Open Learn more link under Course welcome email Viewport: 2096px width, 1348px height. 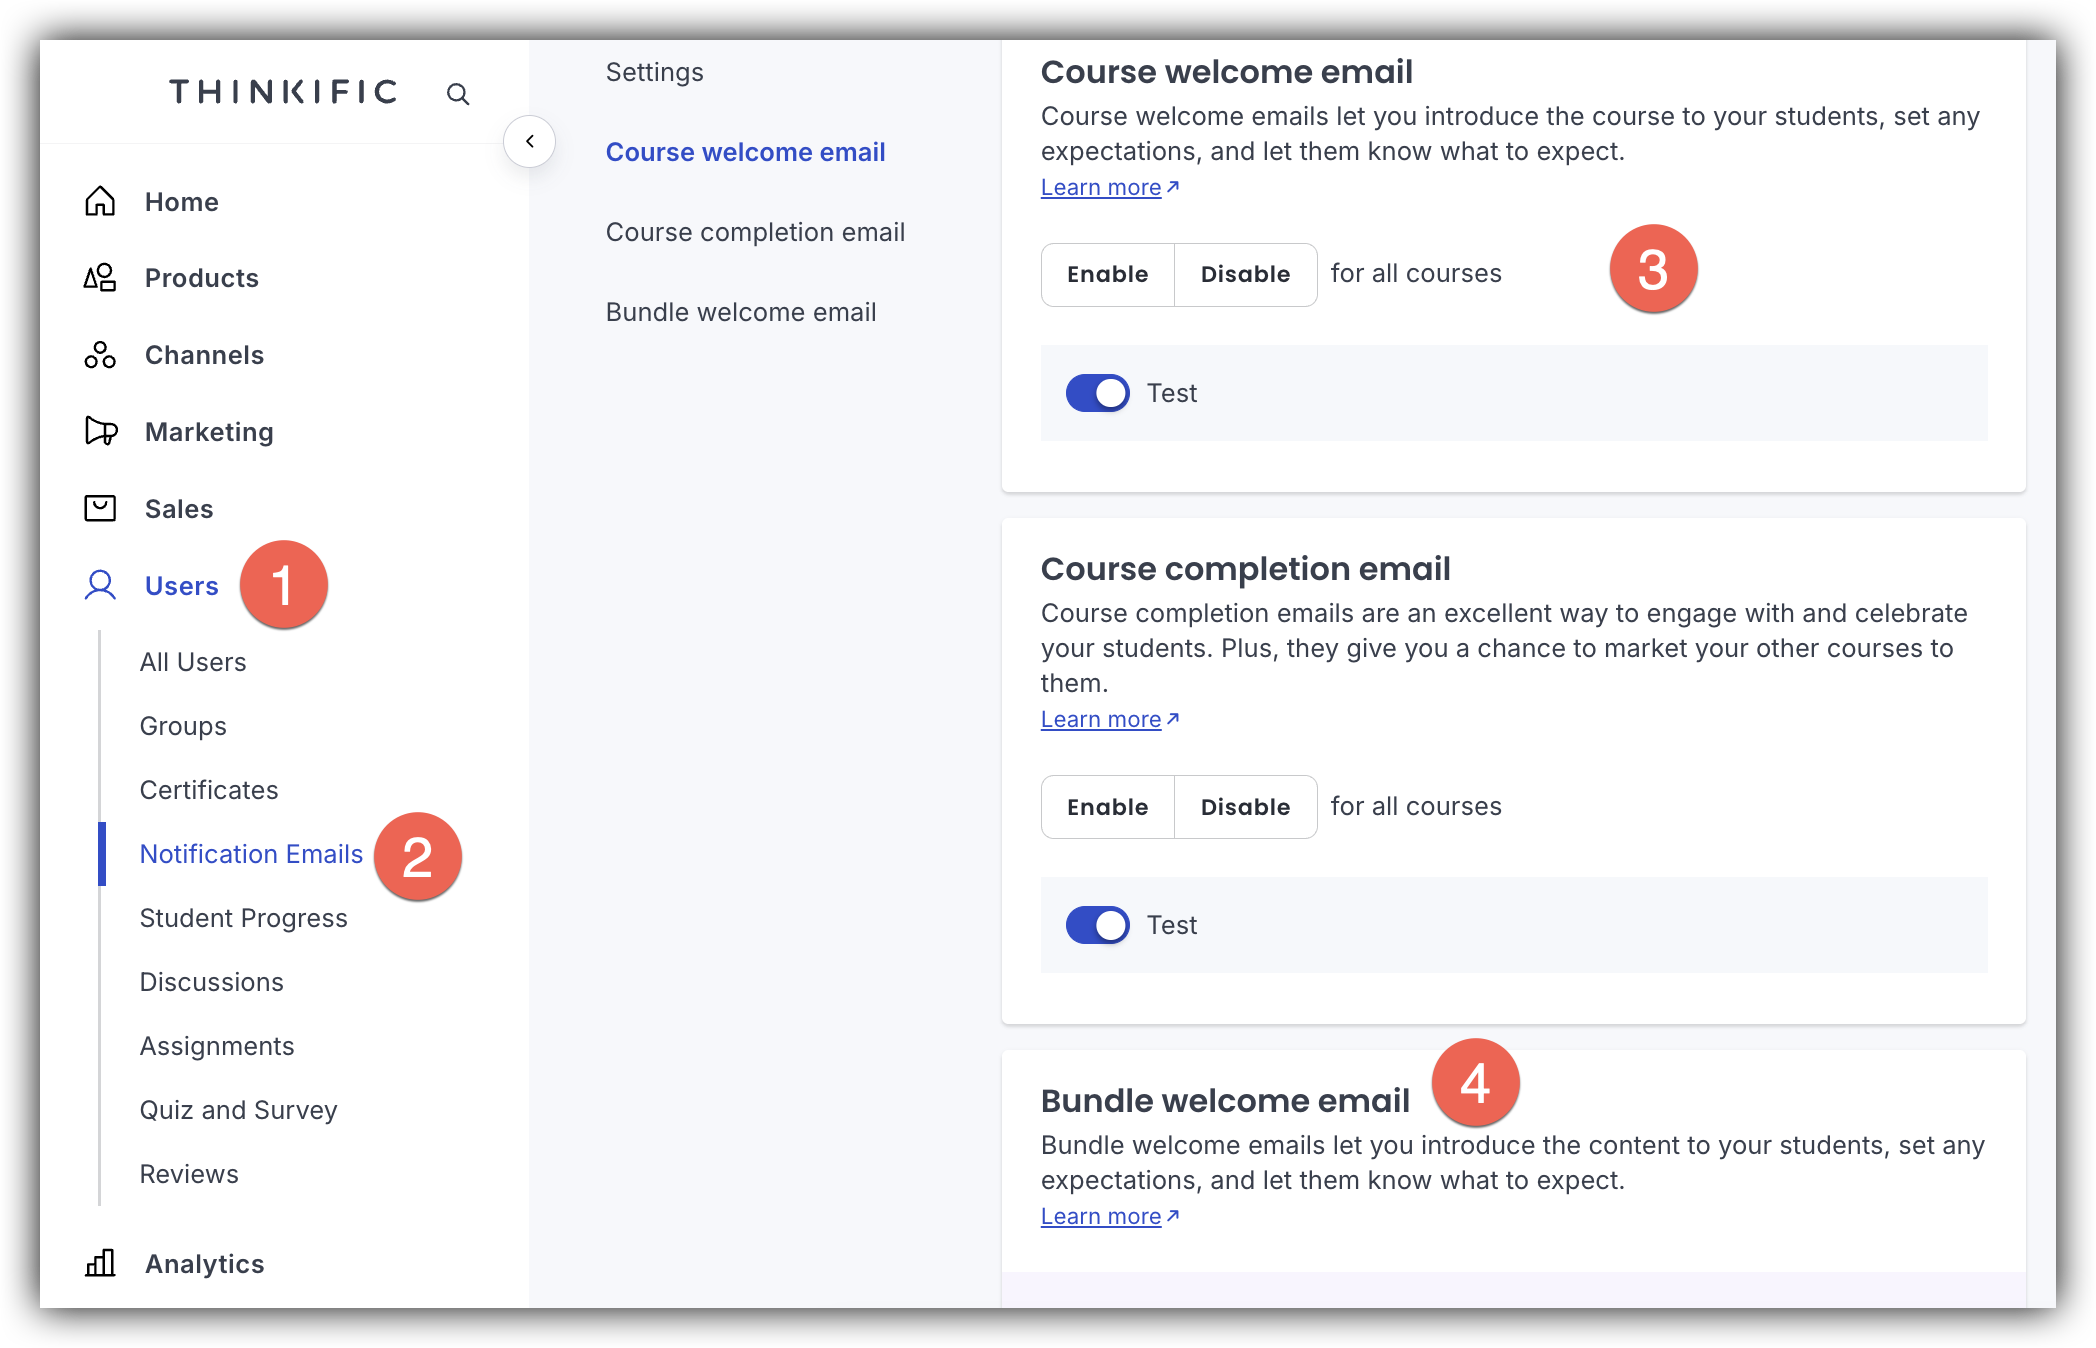tap(1101, 187)
